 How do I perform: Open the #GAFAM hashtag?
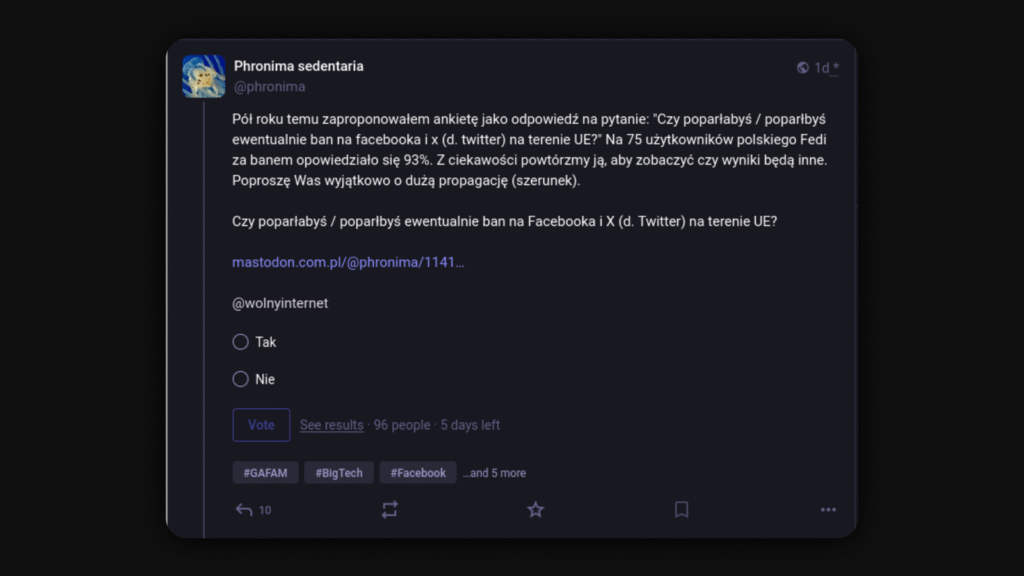[265, 473]
